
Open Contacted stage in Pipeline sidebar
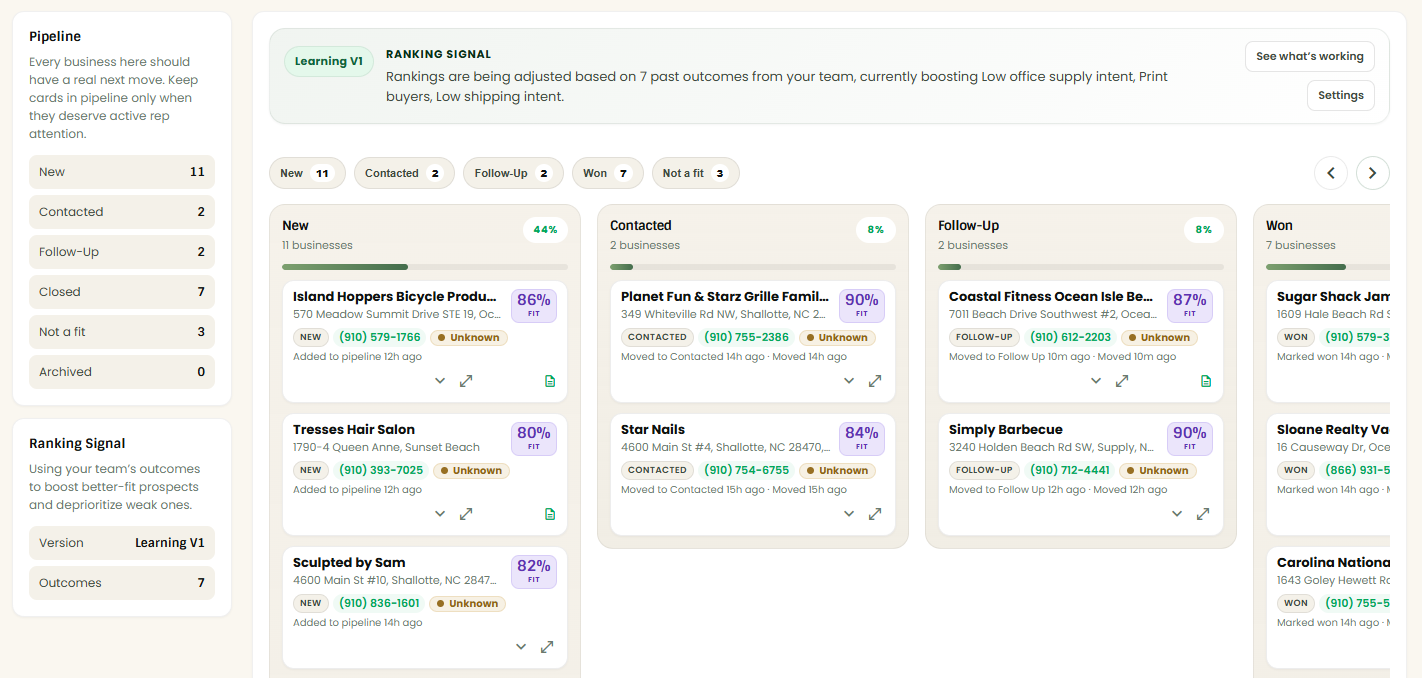tap(122, 212)
